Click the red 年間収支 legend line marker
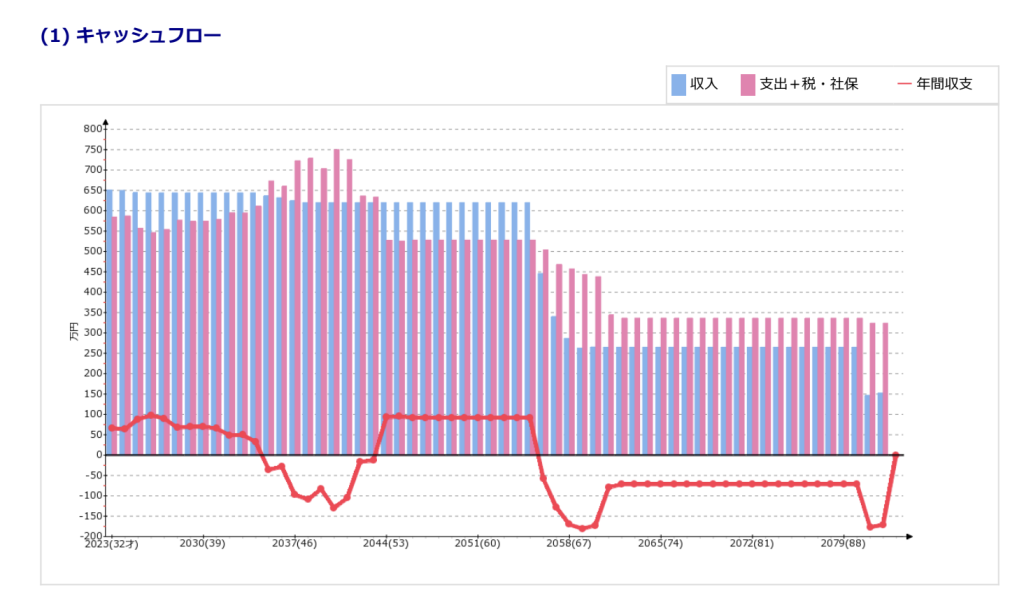This screenshot has width=1024, height=610. click(x=904, y=84)
